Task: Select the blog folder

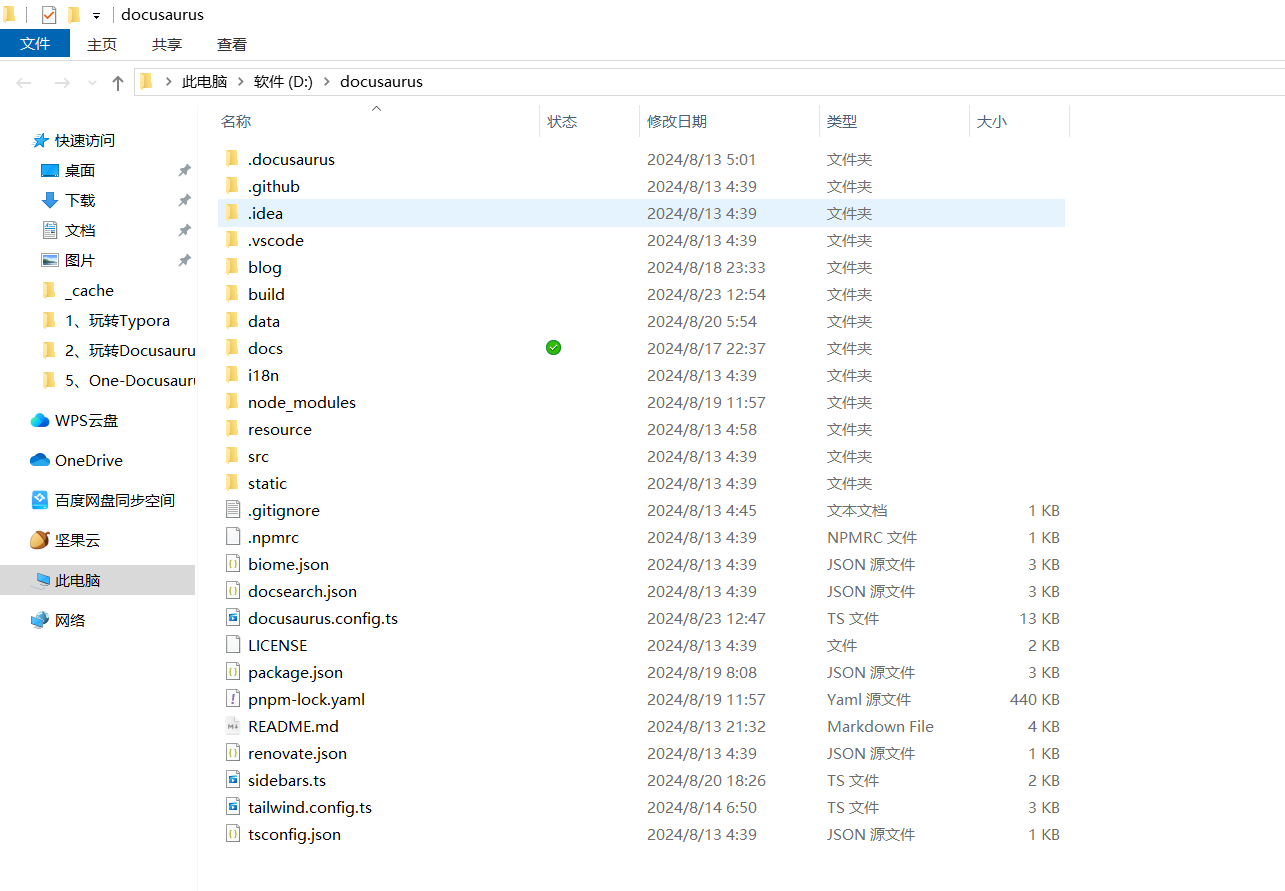Action: click(264, 268)
